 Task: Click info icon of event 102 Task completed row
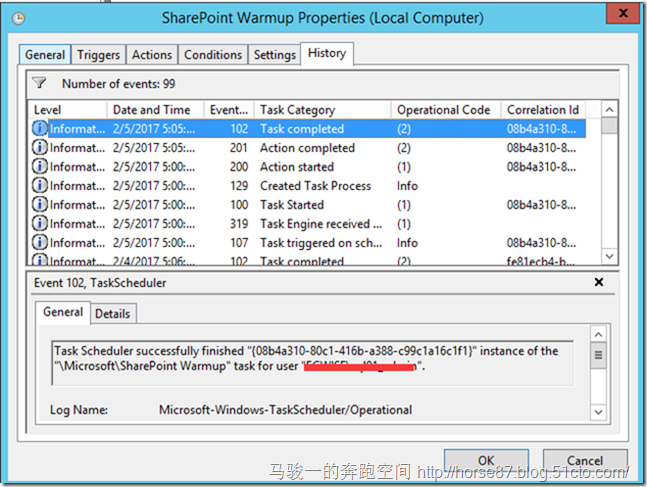(x=40, y=128)
